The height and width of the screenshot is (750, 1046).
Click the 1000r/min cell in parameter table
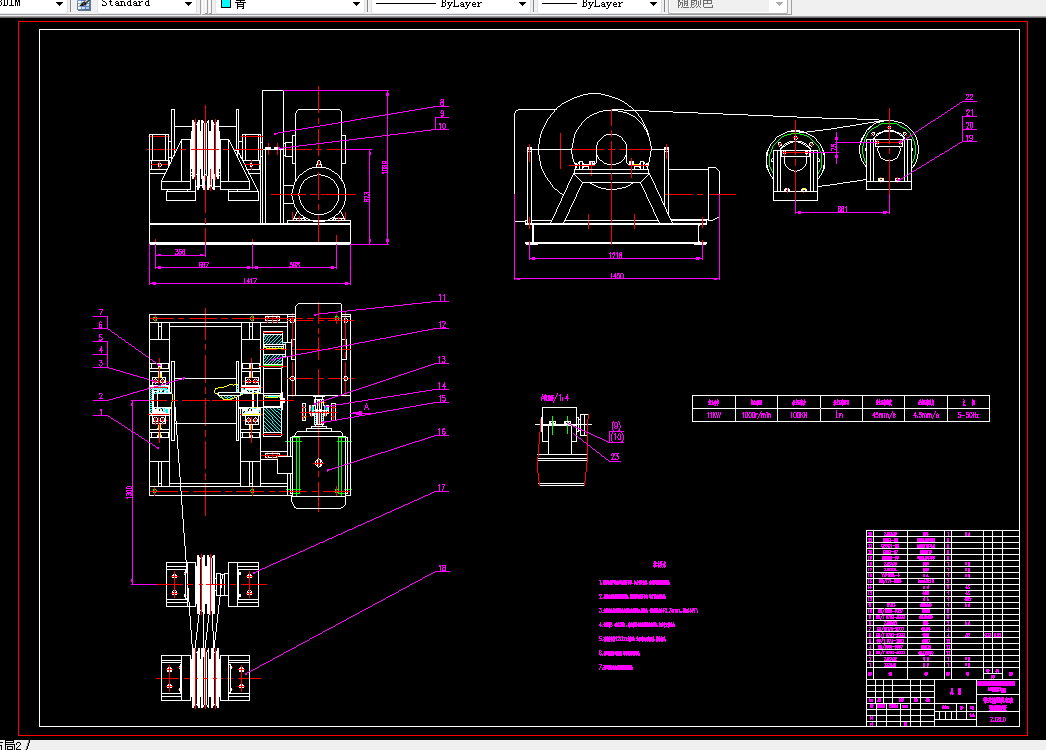756,415
